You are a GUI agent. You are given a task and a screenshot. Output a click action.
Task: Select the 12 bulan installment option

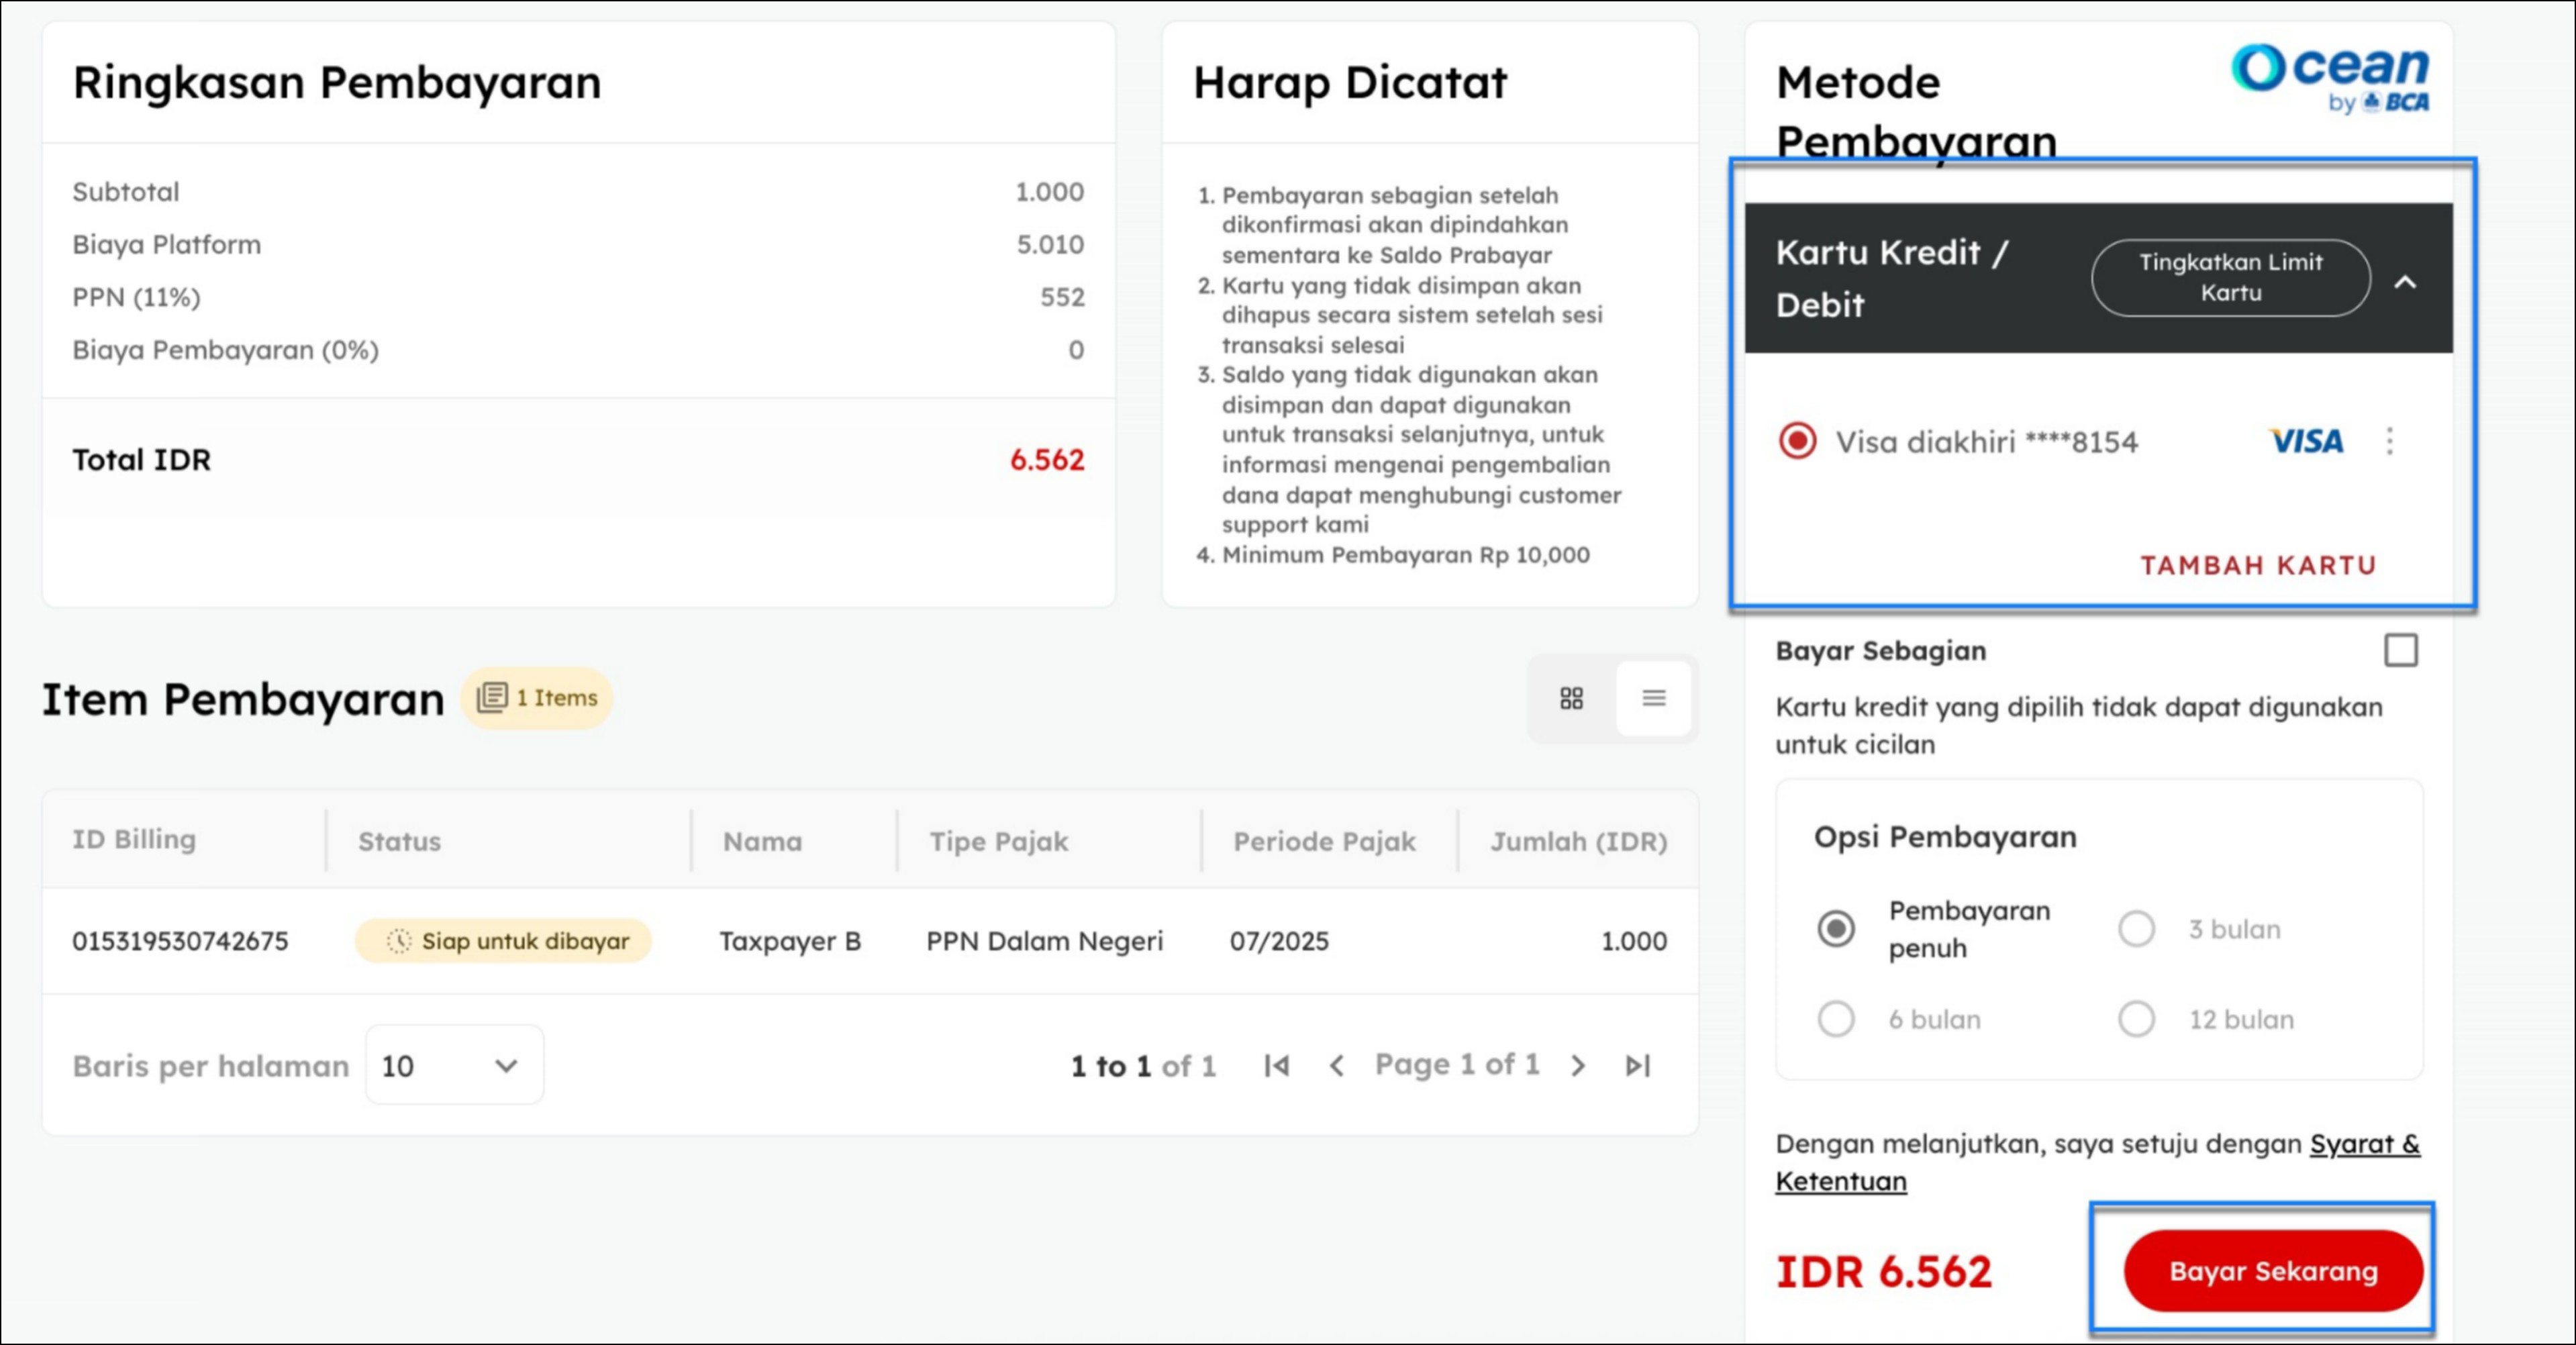(x=2136, y=1019)
